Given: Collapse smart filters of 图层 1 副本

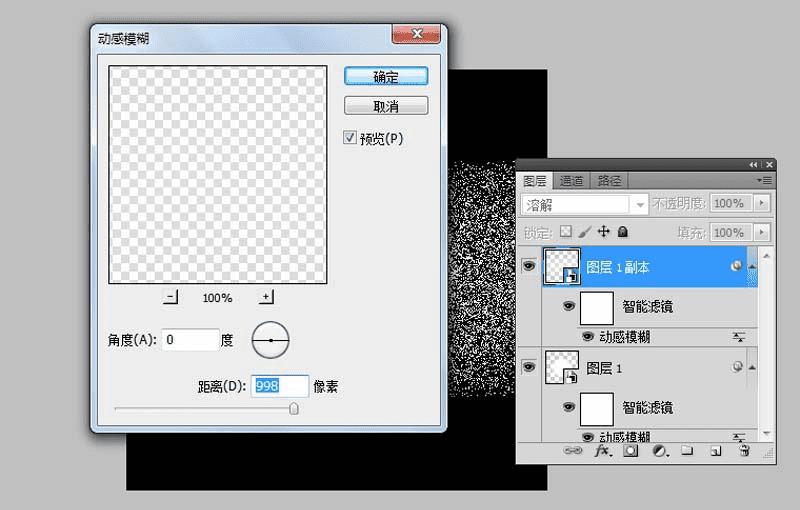Looking at the screenshot, I should click(752, 267).
